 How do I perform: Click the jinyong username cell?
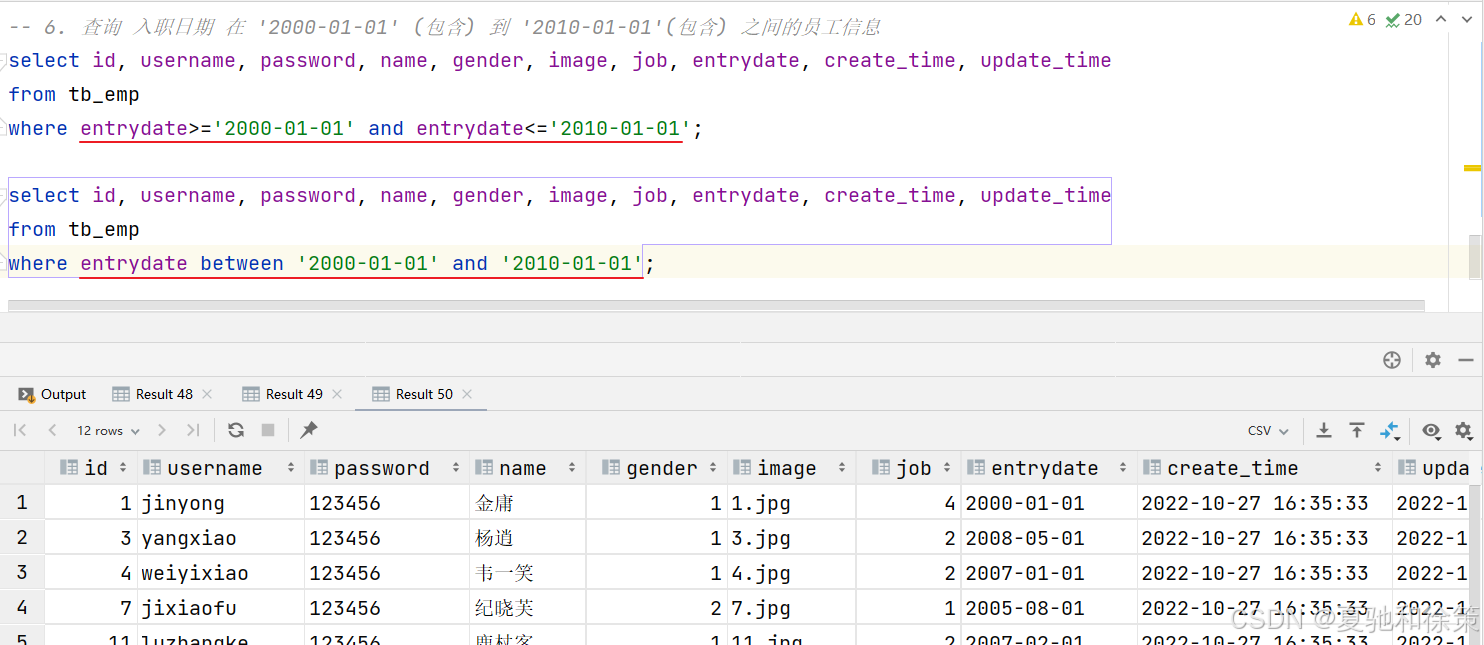221,503
